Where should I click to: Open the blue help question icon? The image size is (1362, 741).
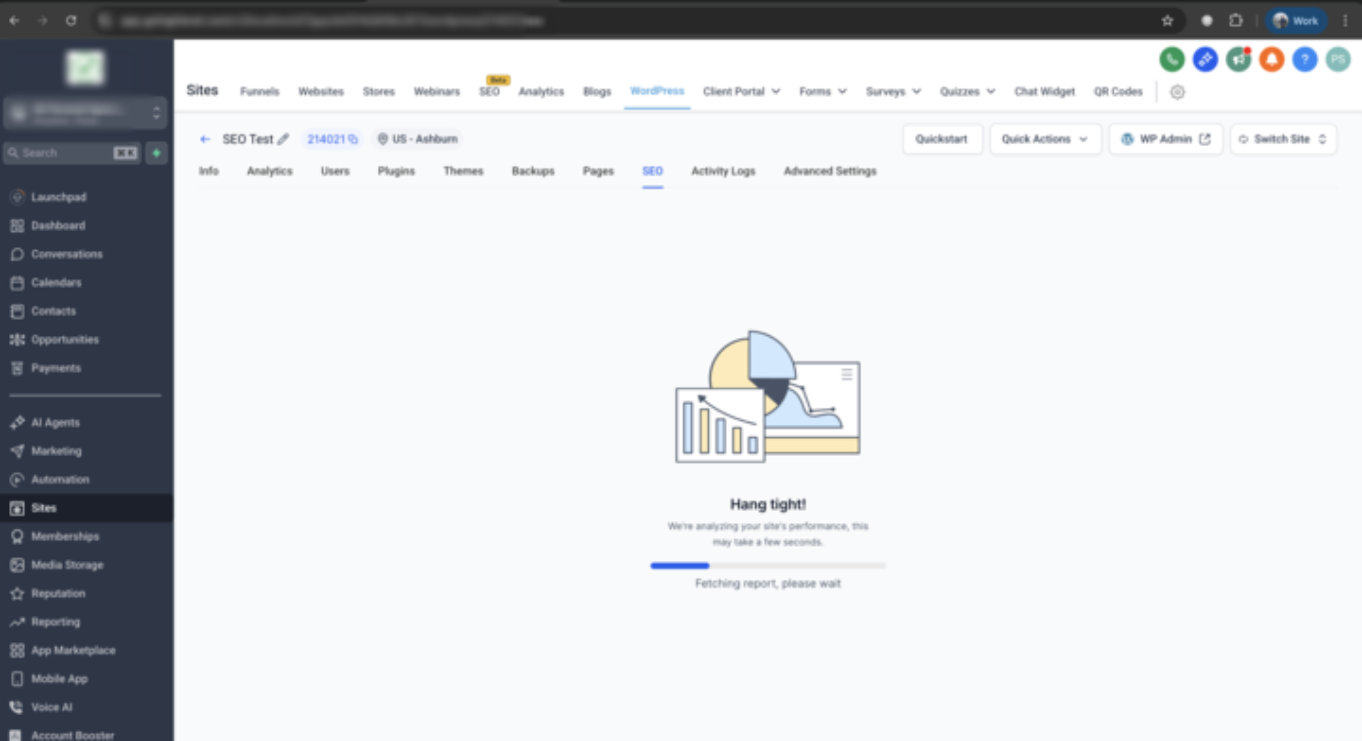pos(1304,60)
